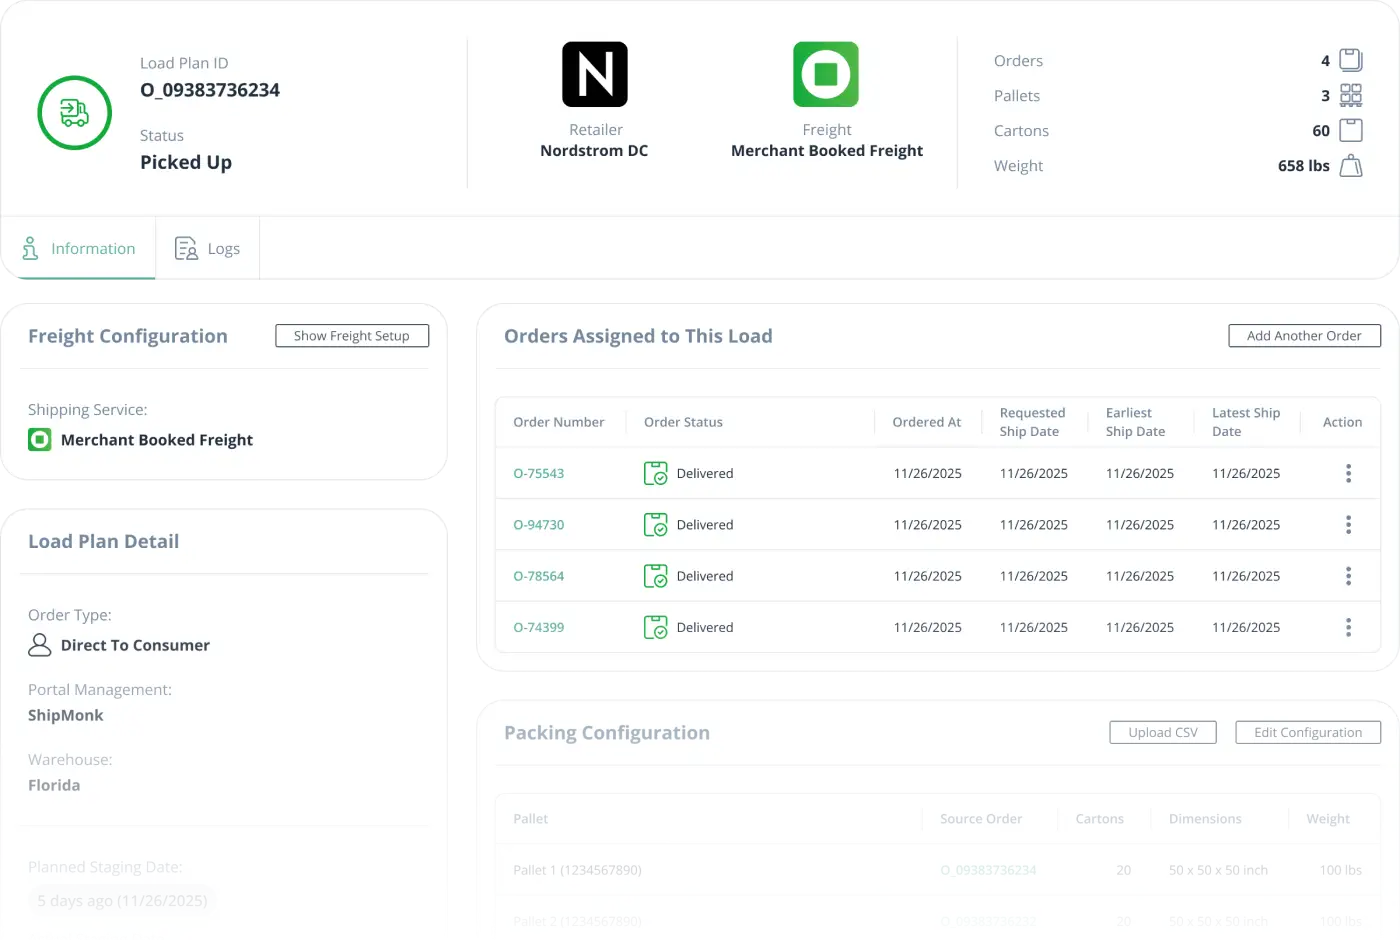Click the Nordstrom DC retailer logo

coord(595,74)
